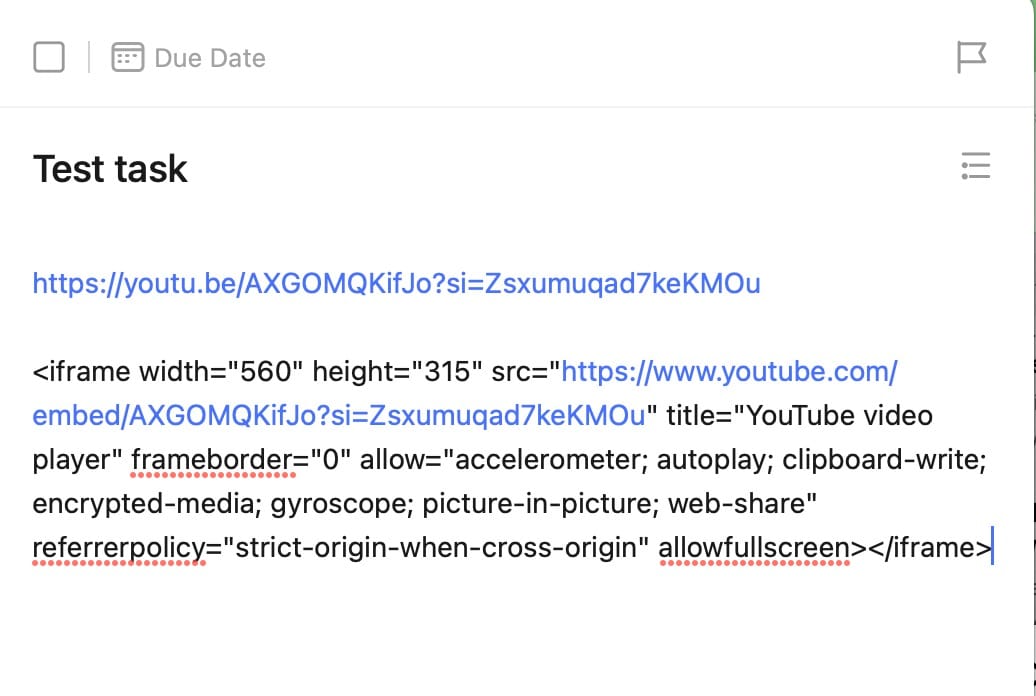Set the Due Date label
The height and width of the screenshot is (696, 1036).
click(210, 58)
